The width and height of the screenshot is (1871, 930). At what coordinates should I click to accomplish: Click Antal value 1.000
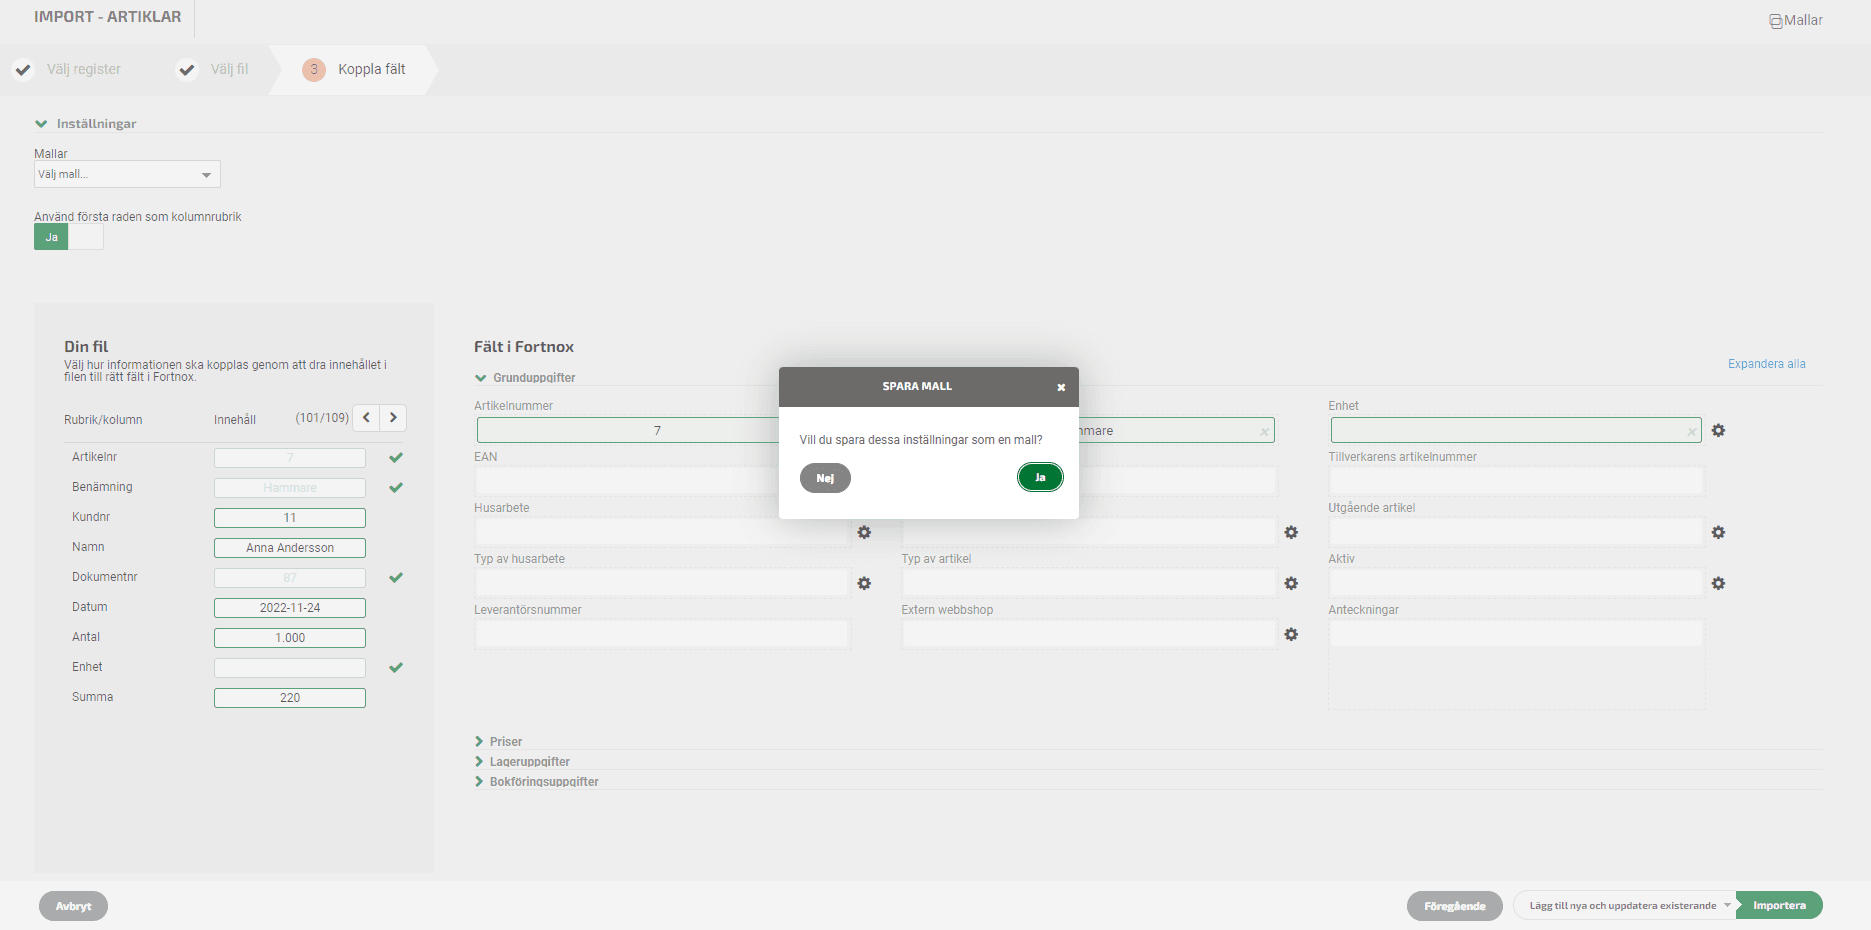pyautogui.click(x=290, y=638)
